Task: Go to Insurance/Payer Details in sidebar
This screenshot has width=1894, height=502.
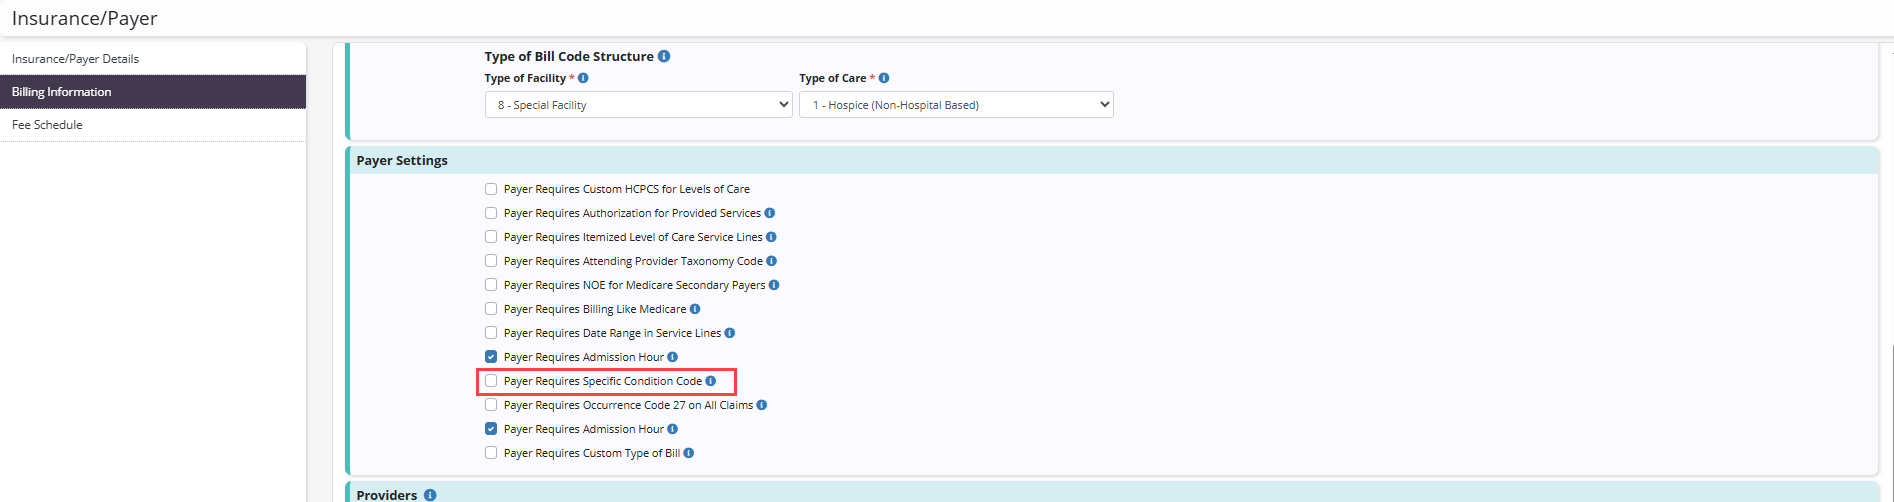Action: click(76, 59)
